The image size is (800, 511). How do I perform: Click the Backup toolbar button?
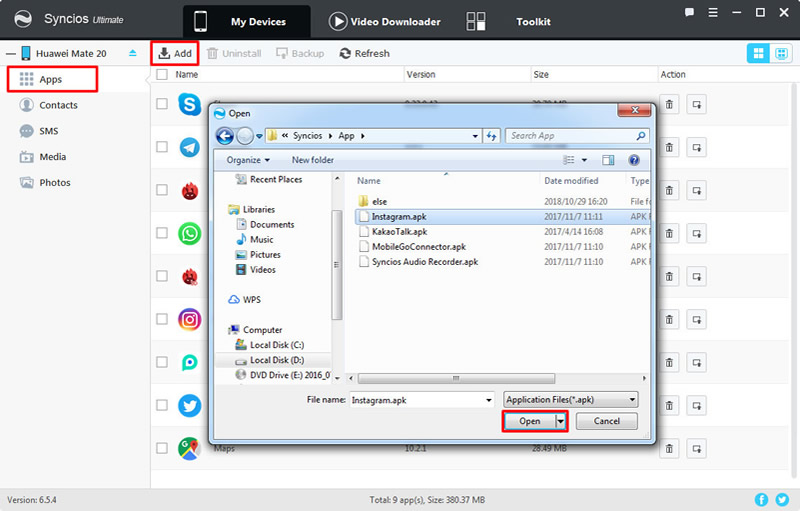point(300,54)
